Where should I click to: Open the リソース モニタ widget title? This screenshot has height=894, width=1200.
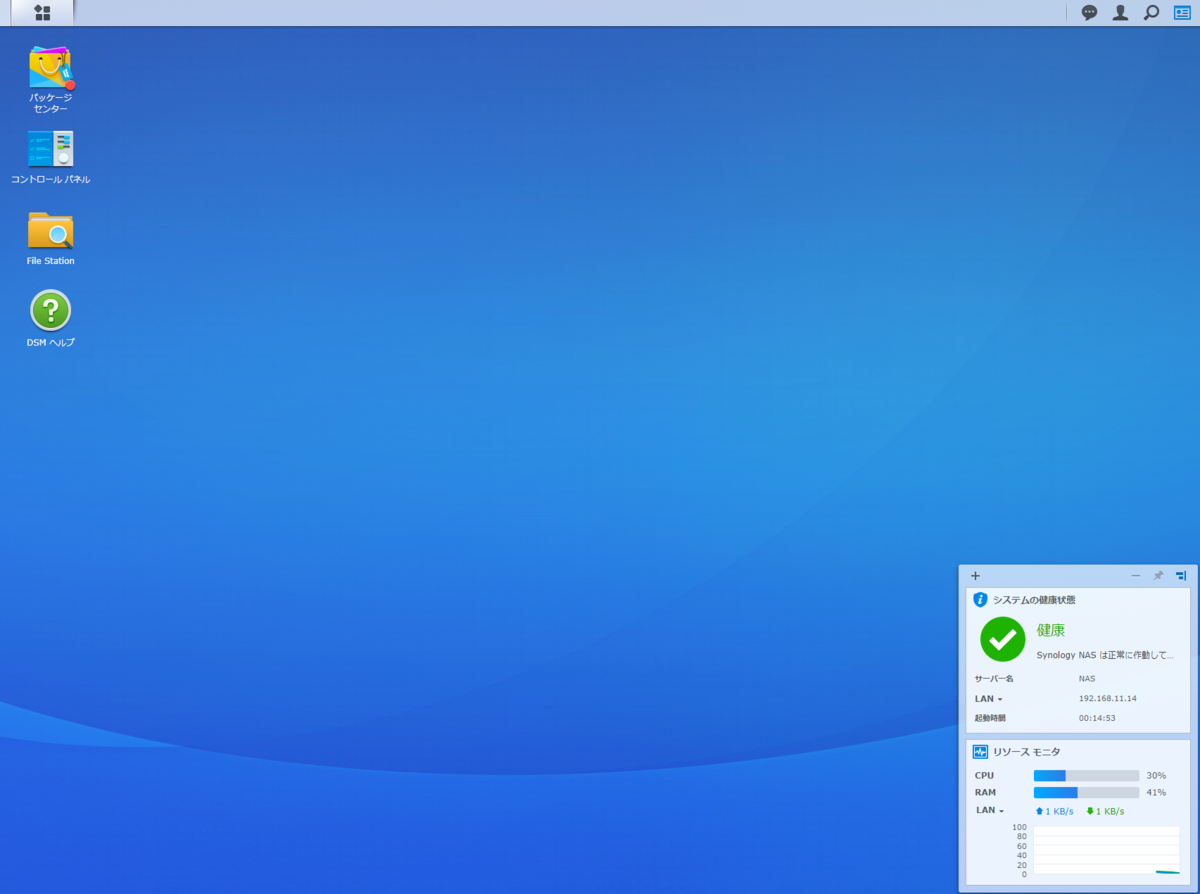1027,752
